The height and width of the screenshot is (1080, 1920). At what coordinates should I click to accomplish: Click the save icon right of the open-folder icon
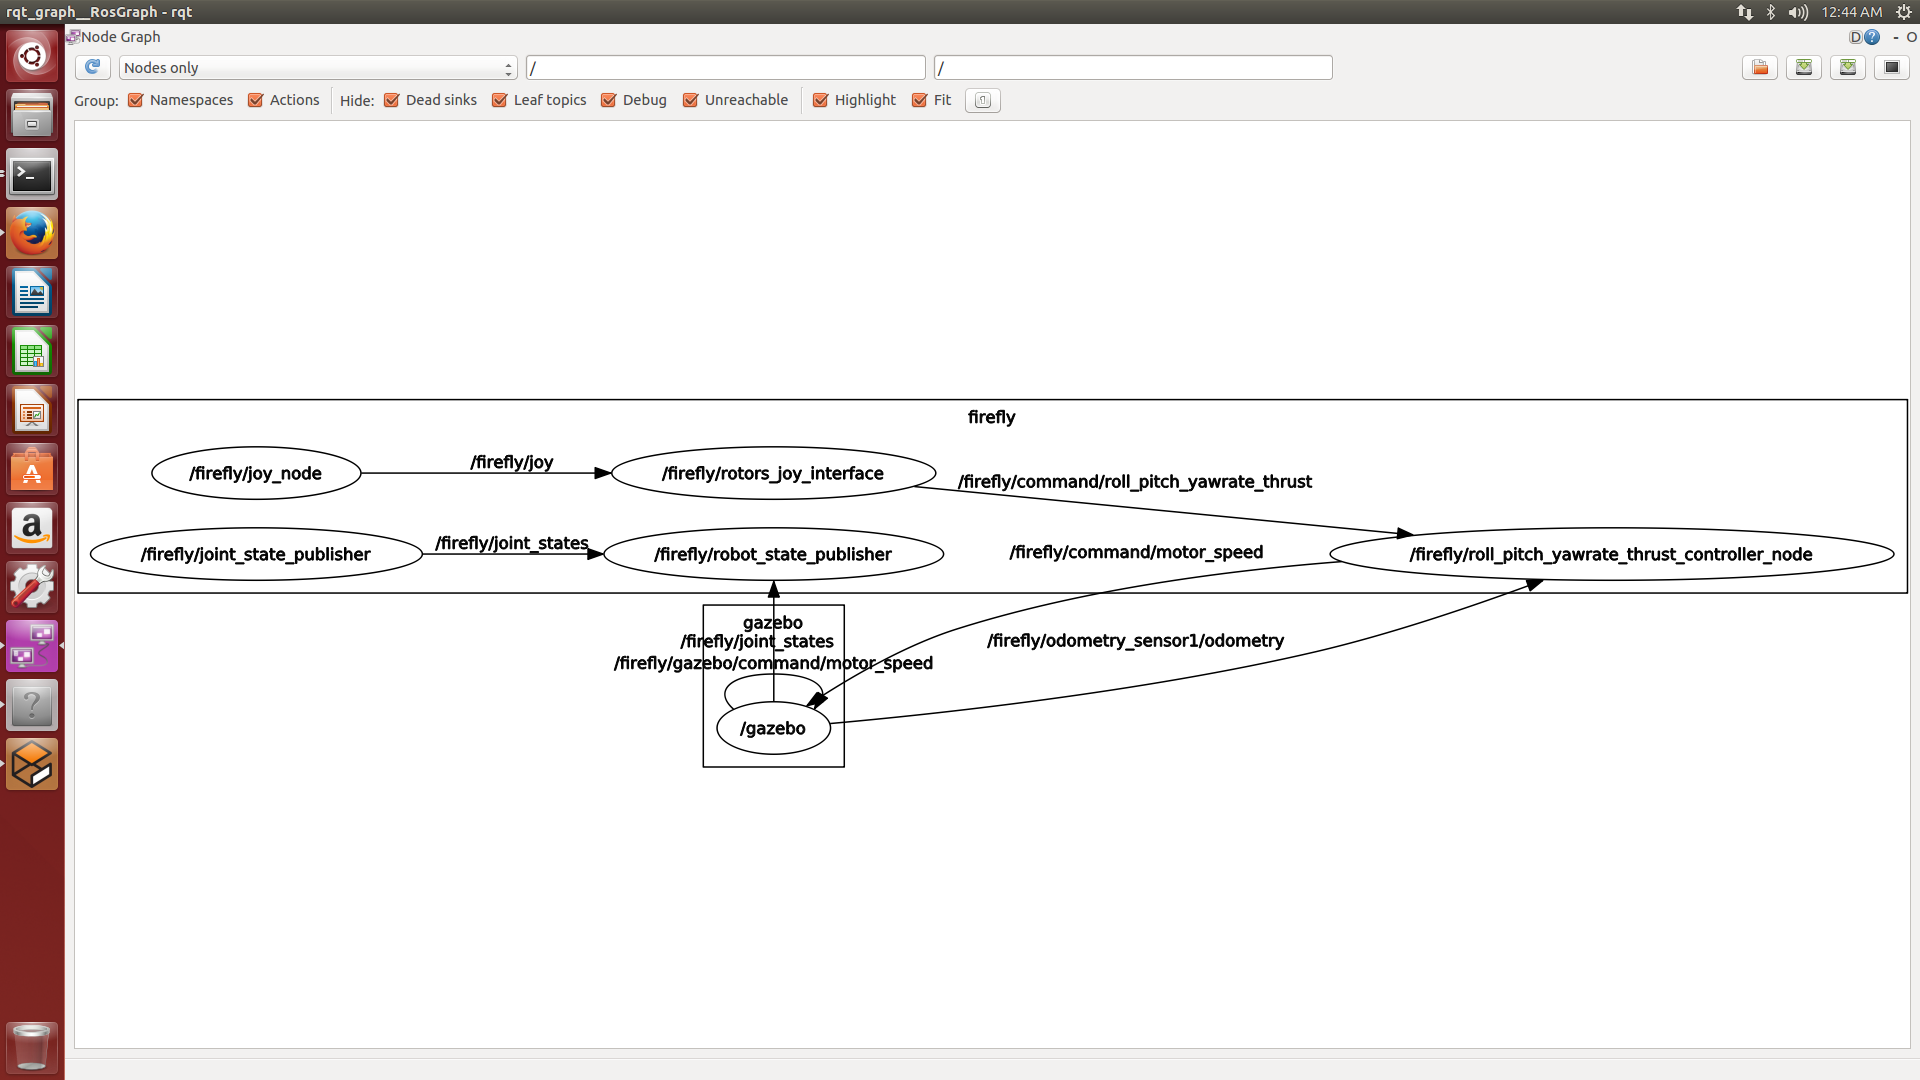1804,67
